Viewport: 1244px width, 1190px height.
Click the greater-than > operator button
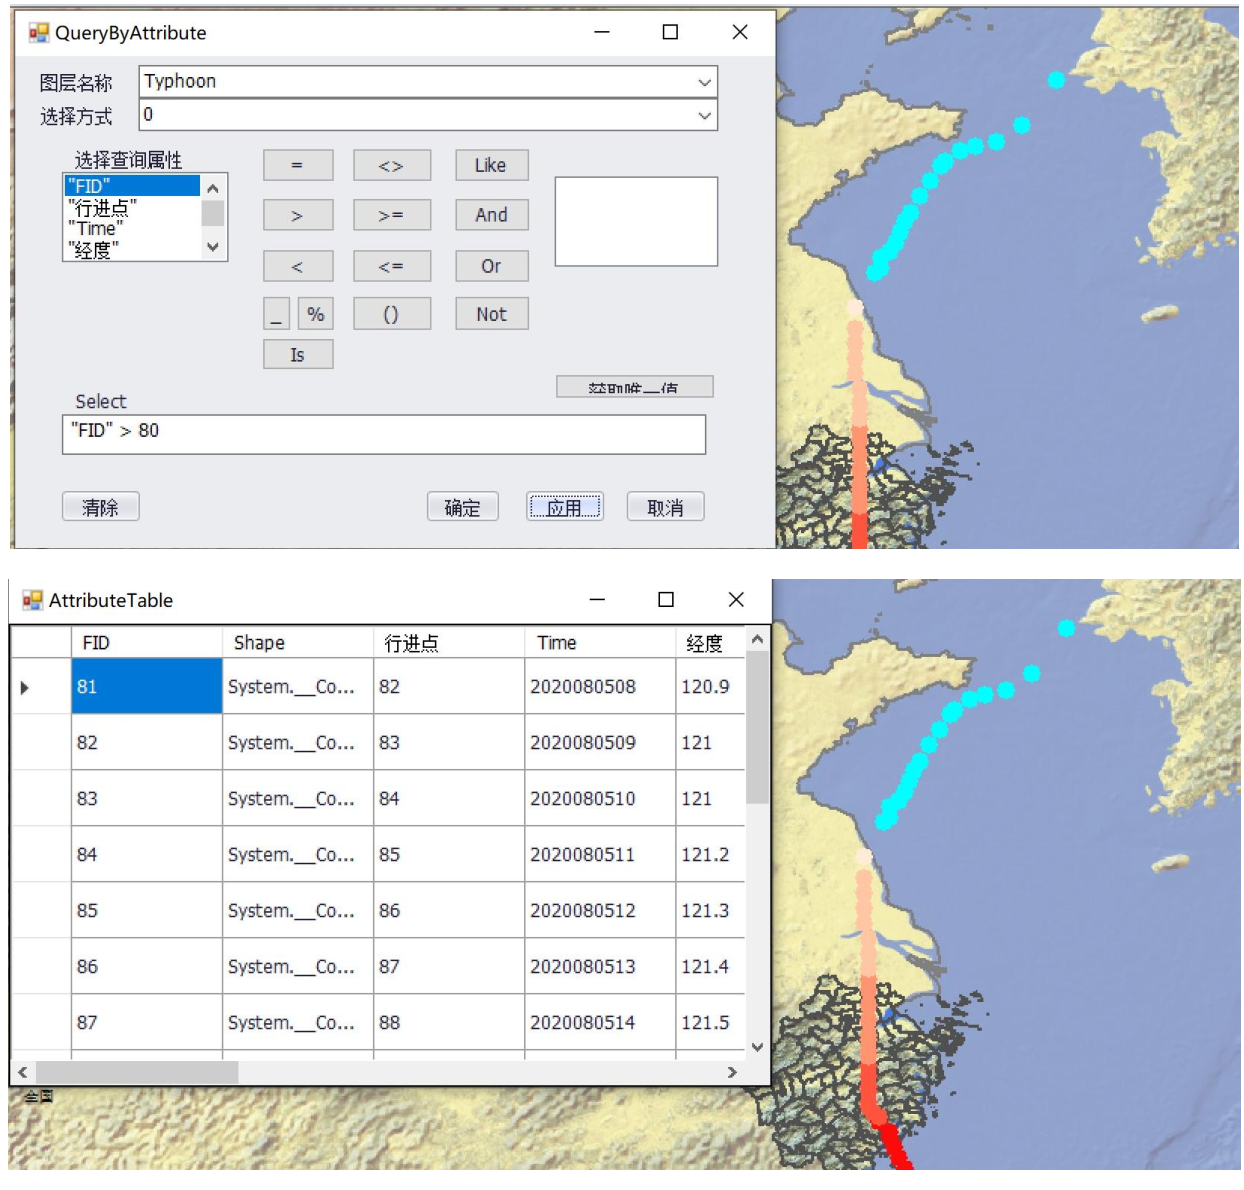click(298, 215)
